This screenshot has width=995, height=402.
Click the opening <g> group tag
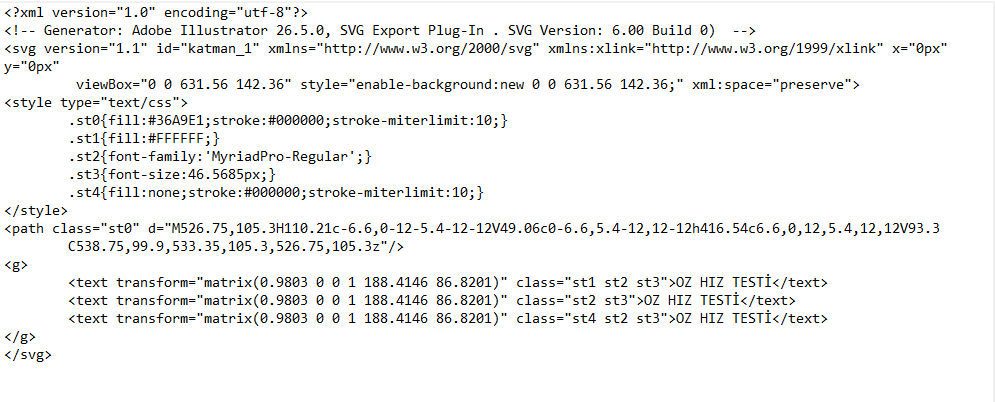(x=16, y=265)
